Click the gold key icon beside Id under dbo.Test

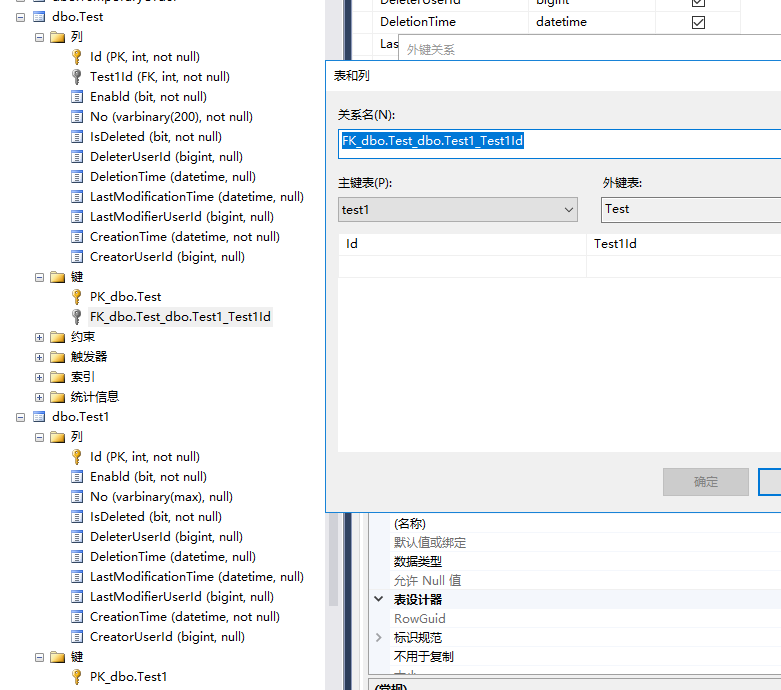click(x=77, y=57)
